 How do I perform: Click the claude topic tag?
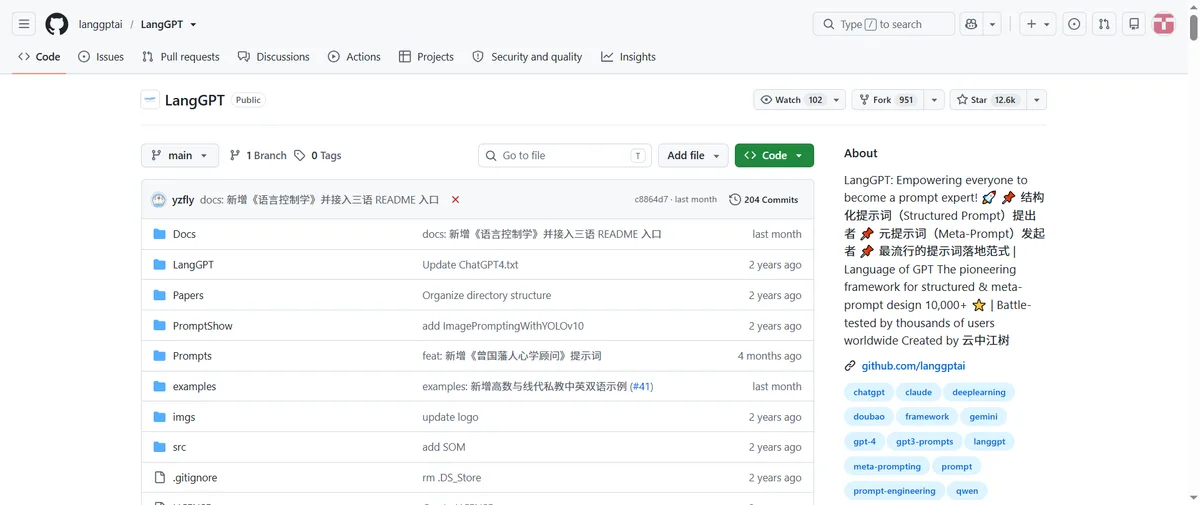[918, 392]
